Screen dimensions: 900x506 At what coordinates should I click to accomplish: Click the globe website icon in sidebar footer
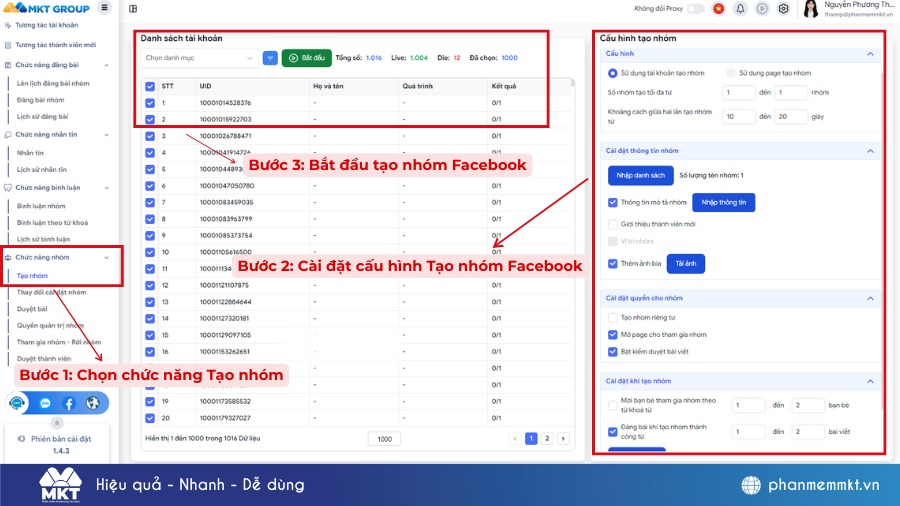pos(92,403)
